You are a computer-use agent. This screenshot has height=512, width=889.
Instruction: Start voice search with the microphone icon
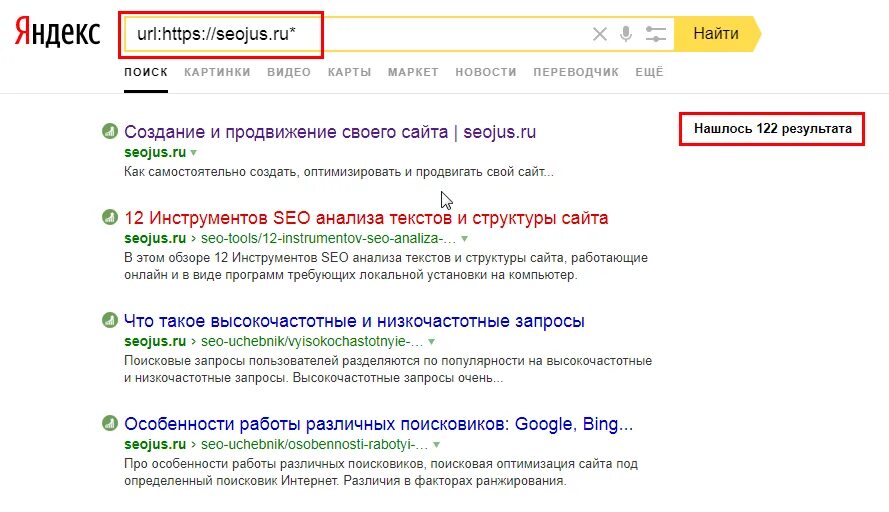click(626, 34)
